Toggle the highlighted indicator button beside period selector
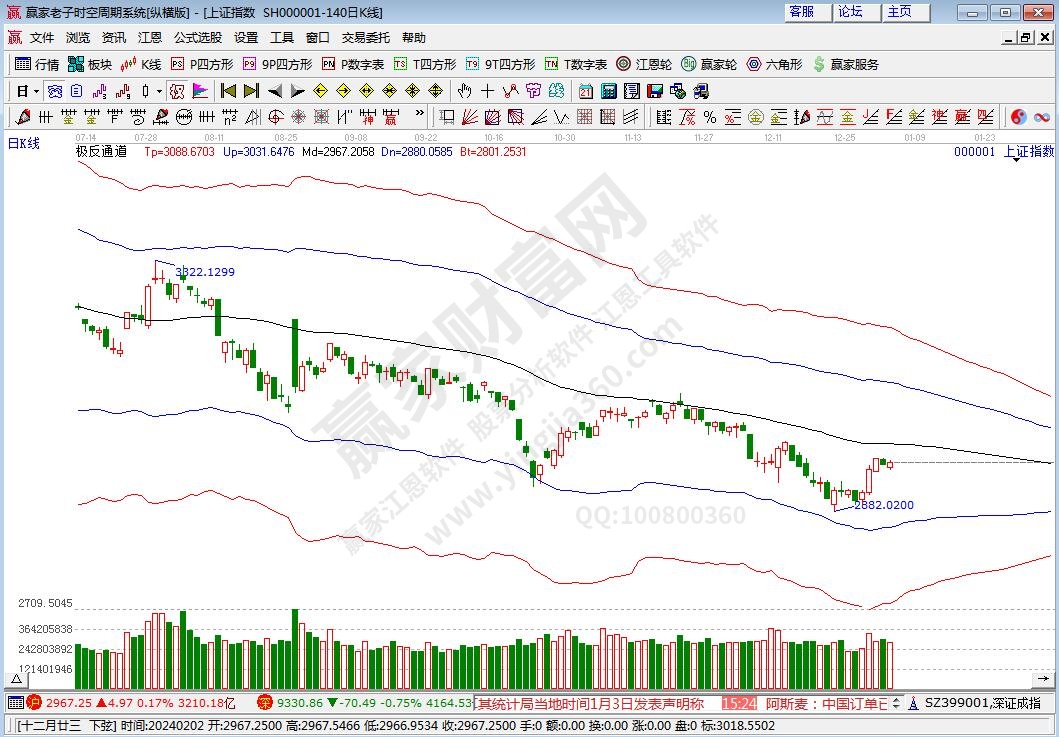 point(55,91)
